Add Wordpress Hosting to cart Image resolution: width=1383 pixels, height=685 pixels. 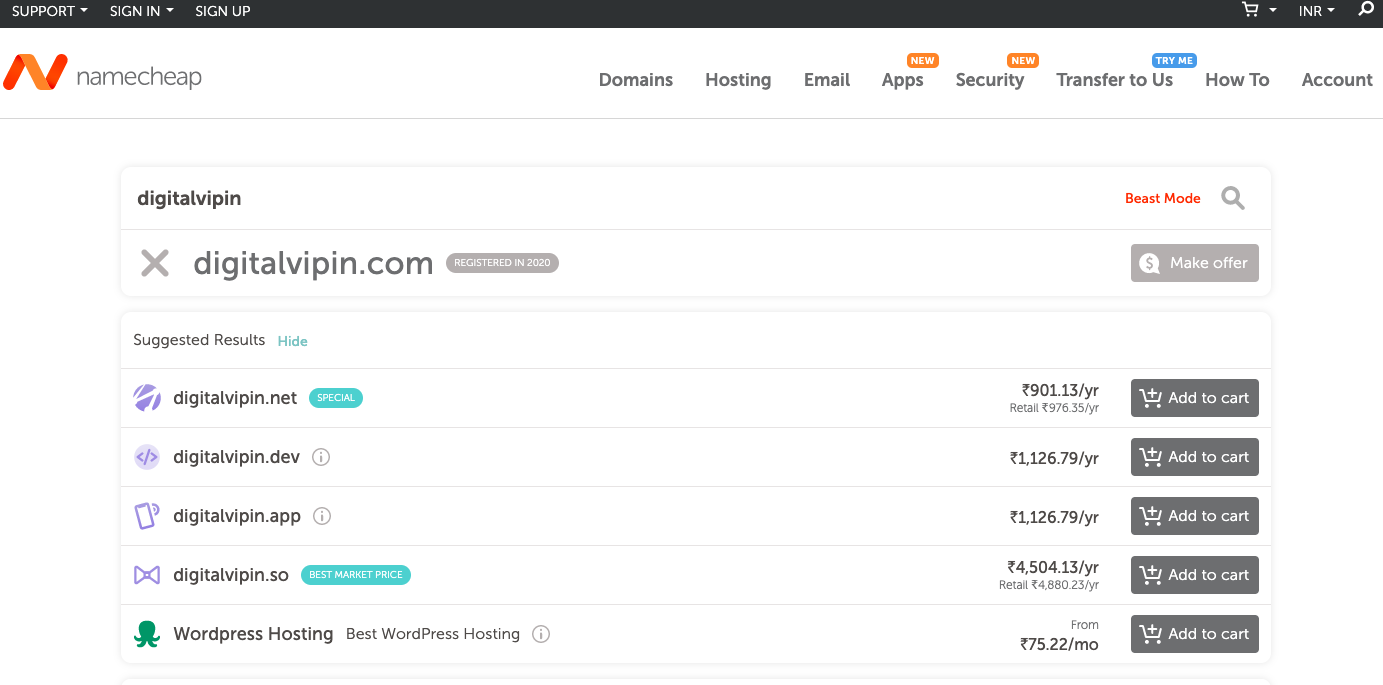(x=1195, y=634)
